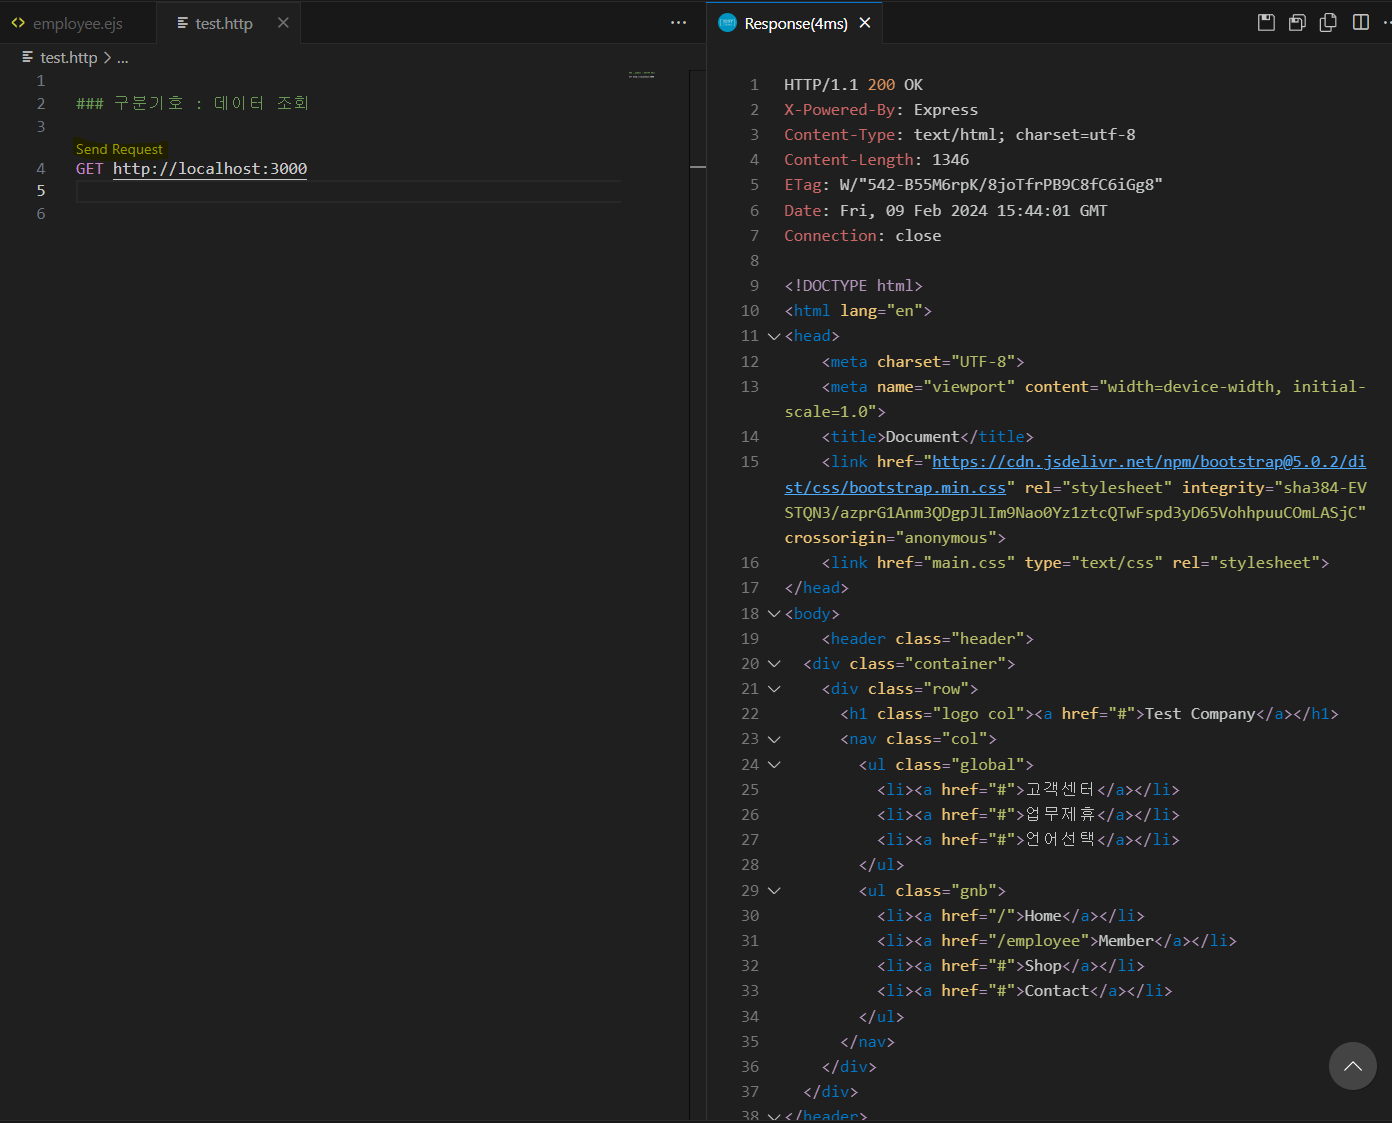
Task: Click the header class="header" line
Action: point(928,639)
